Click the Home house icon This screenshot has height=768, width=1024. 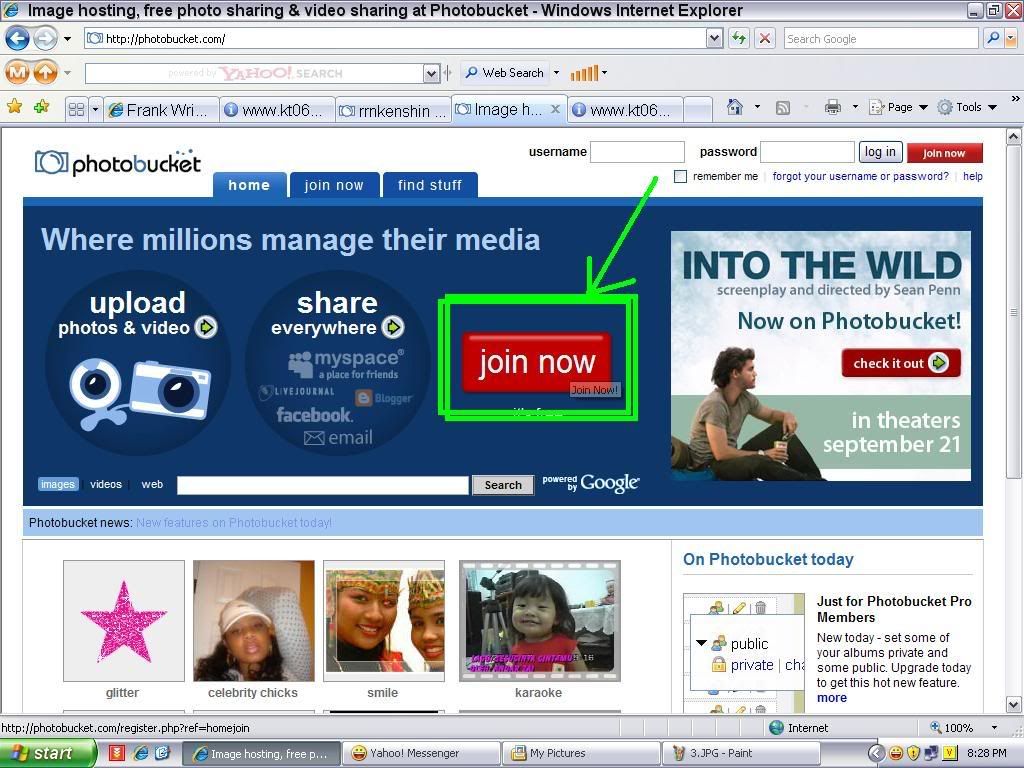click(735, 106)
